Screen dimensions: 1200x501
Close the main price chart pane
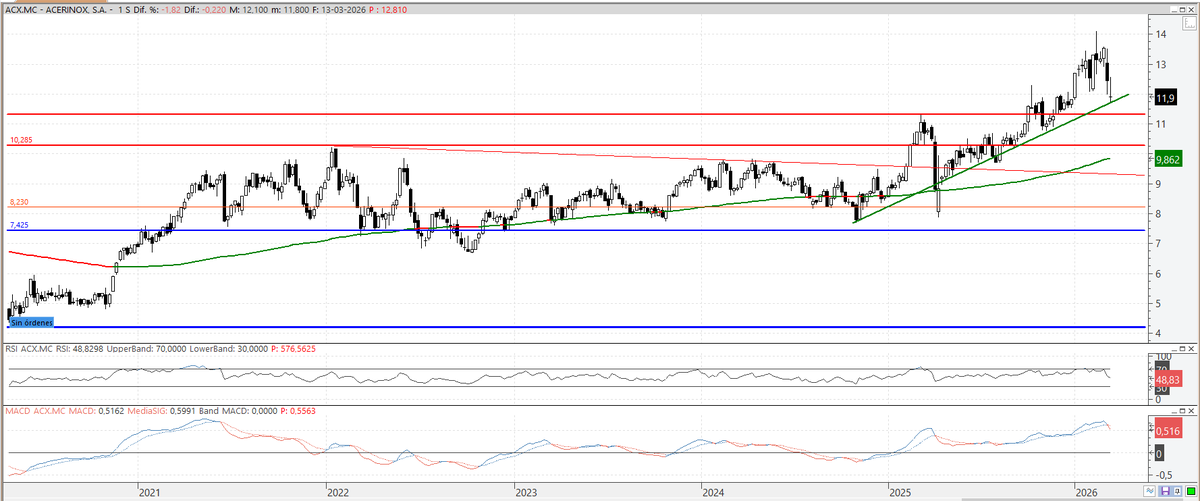1191,9
